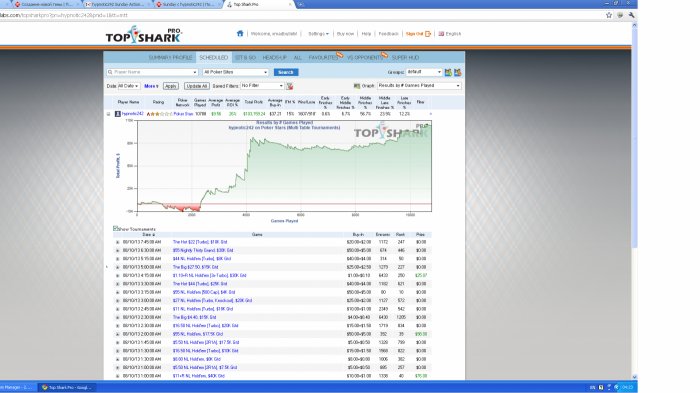
Task: Click the Apply button
Action: 171,86
